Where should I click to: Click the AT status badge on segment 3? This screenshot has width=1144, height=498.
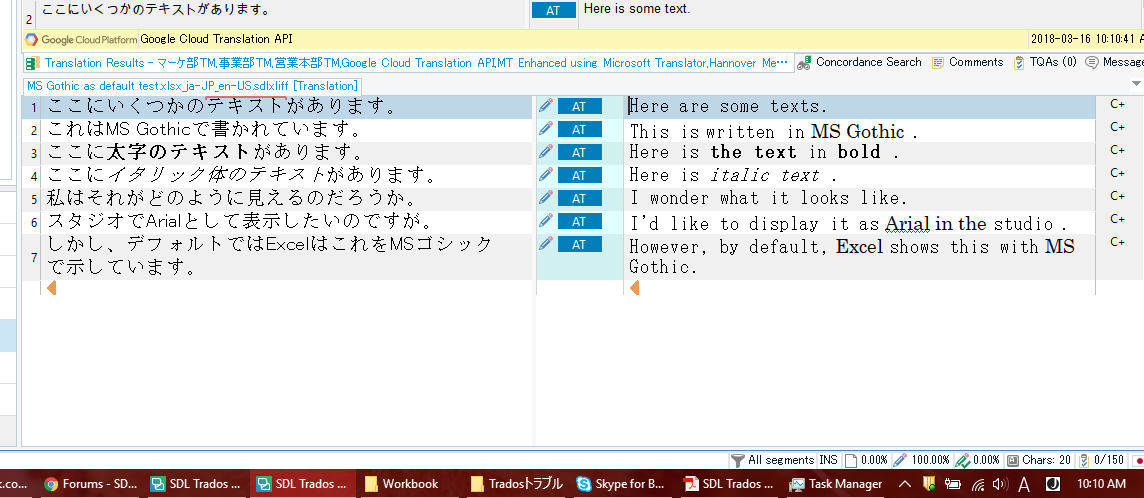(x=579, y=152)
